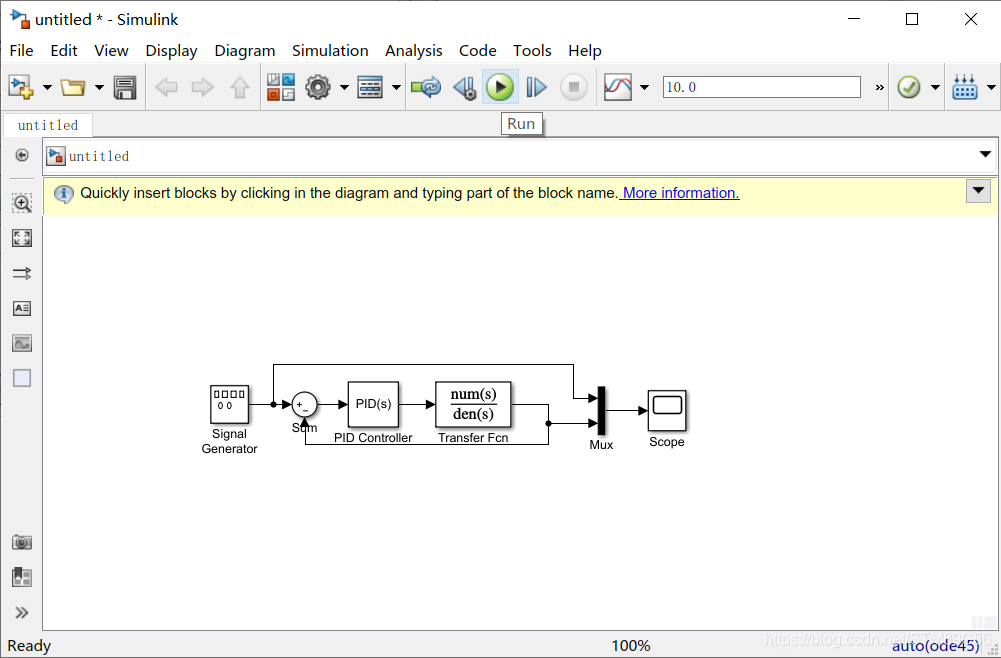
Task: Collapse the left palette with the double chevron
Action: [21, 612]
